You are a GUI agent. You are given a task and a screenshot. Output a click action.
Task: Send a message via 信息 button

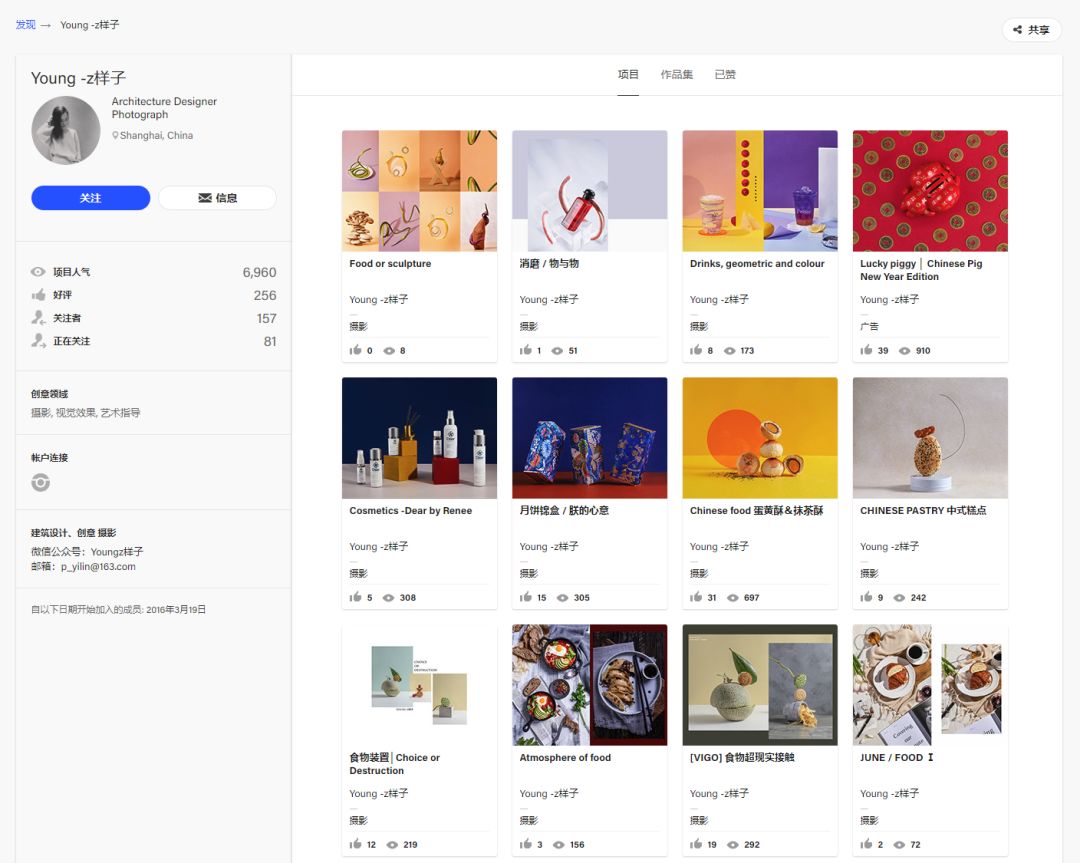[217, 198]
